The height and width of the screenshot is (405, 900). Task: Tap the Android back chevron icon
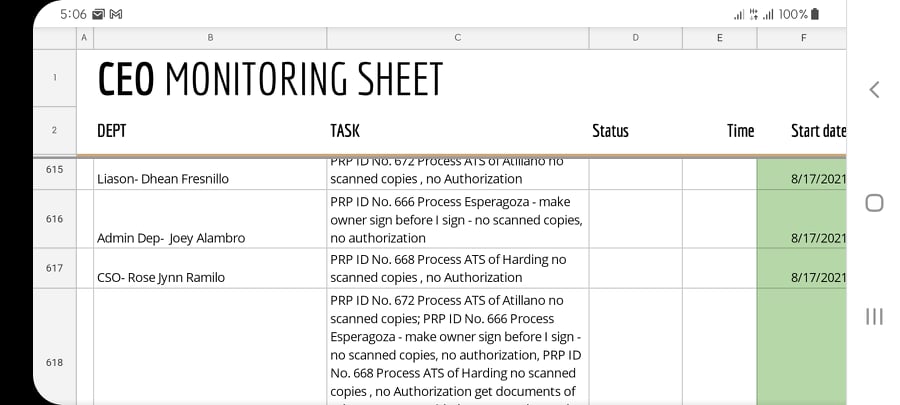coord(874,90)
